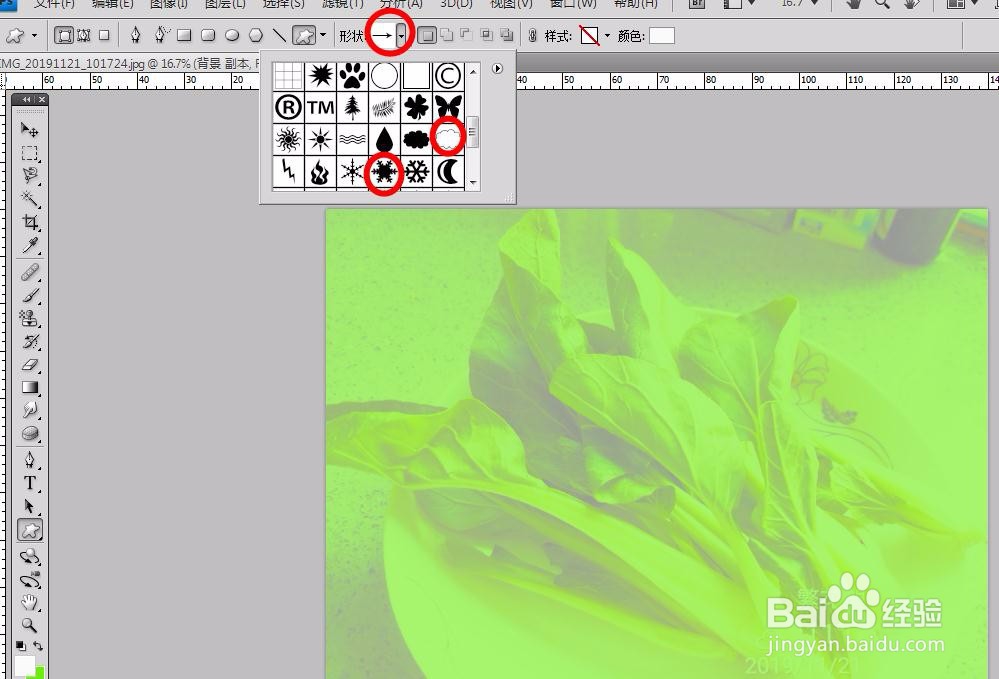The height and width of the screenshot is (679, 999).
Task: Pick the crescent moon shape
Action: (448, 171)
